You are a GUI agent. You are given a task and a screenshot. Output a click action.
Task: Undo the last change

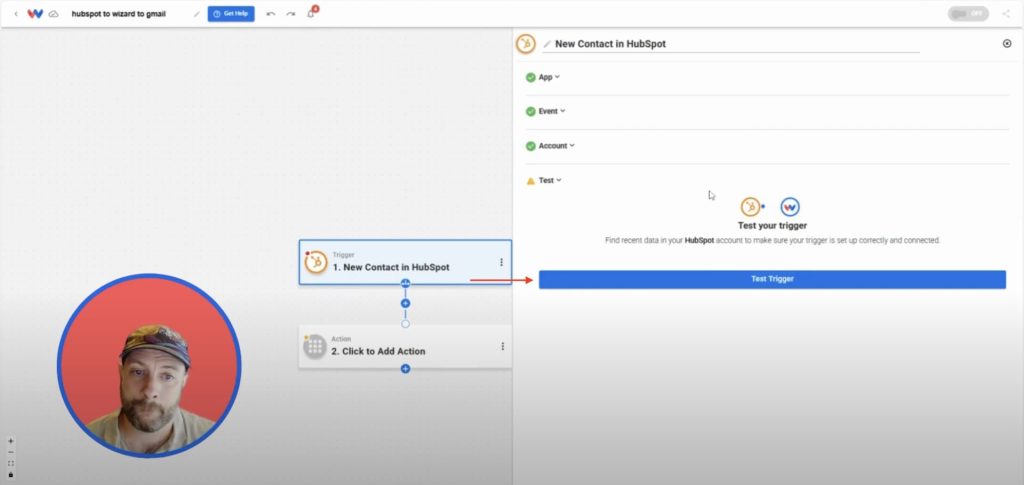[271, 14]
